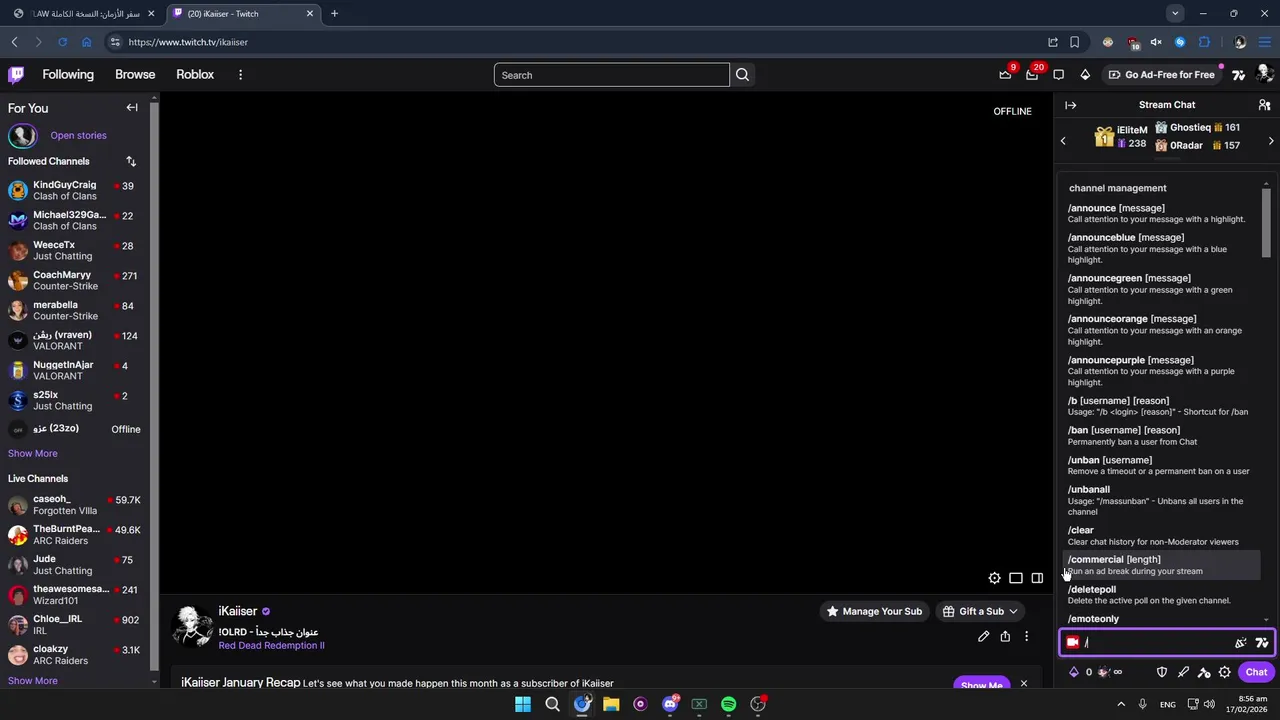Send message with Chat button
Screen dimensions: 1280x720
(1256, 672)
